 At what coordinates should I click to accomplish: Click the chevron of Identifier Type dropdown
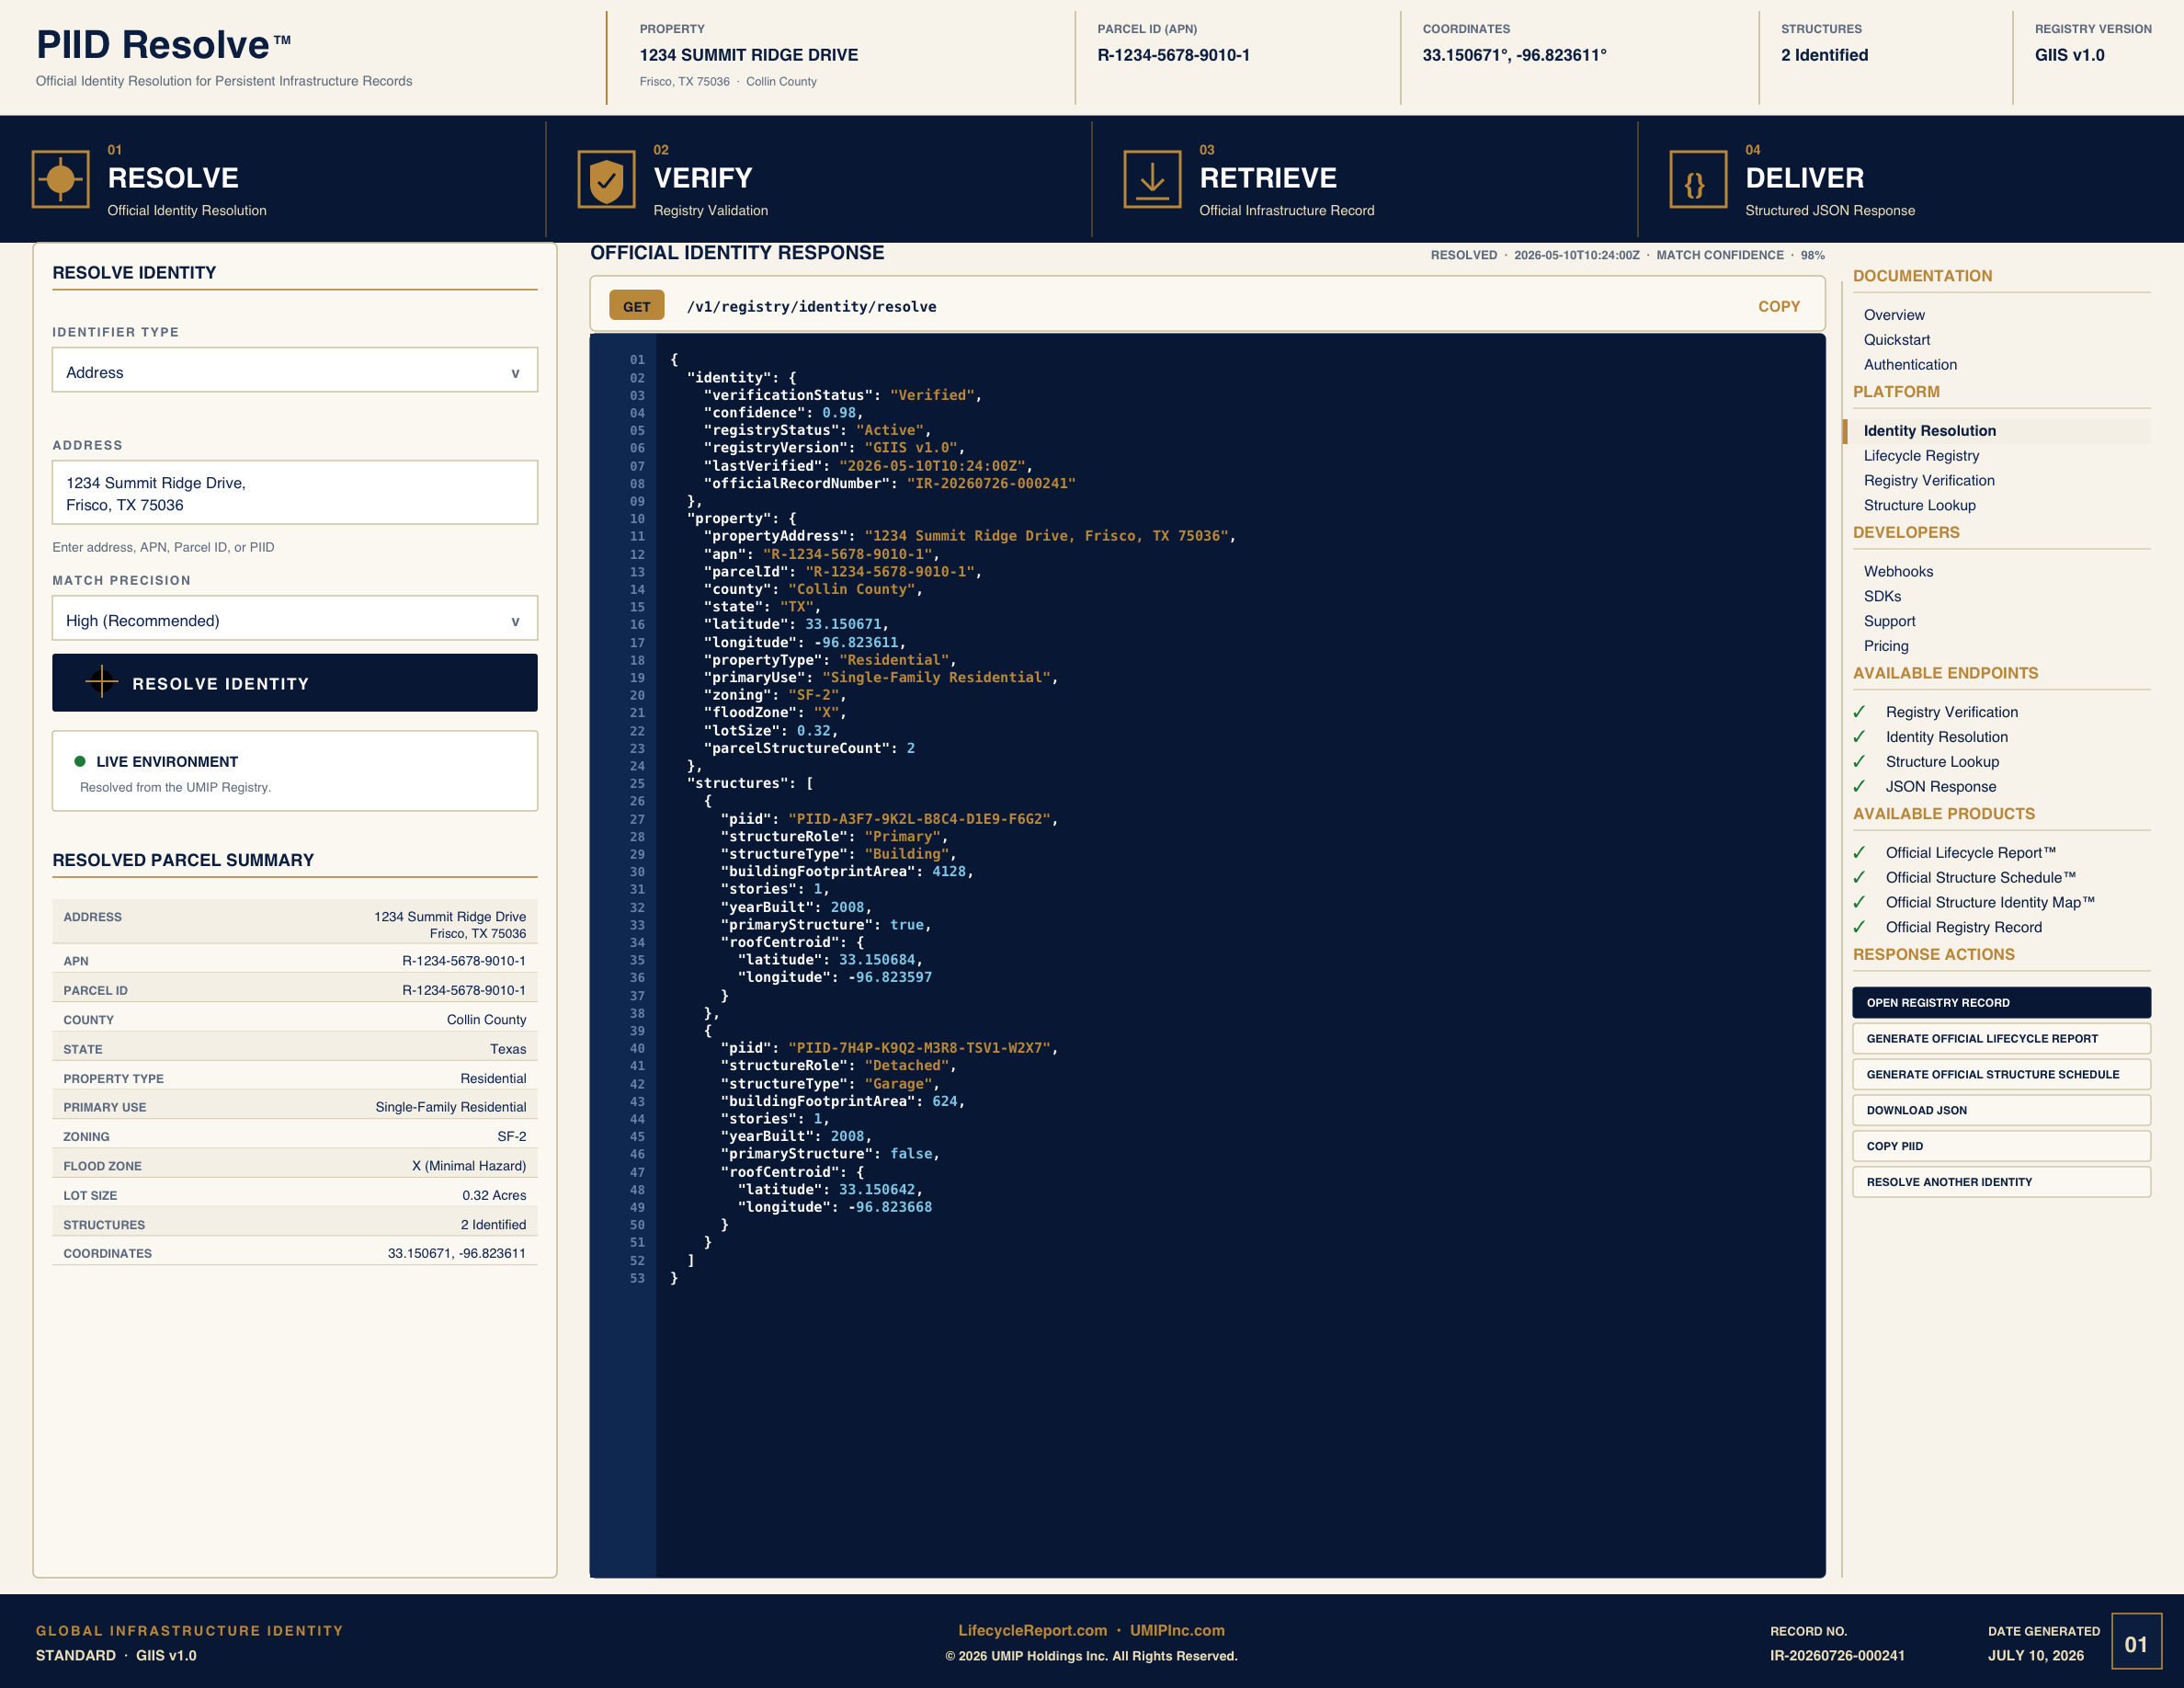[x=515, y=374]
